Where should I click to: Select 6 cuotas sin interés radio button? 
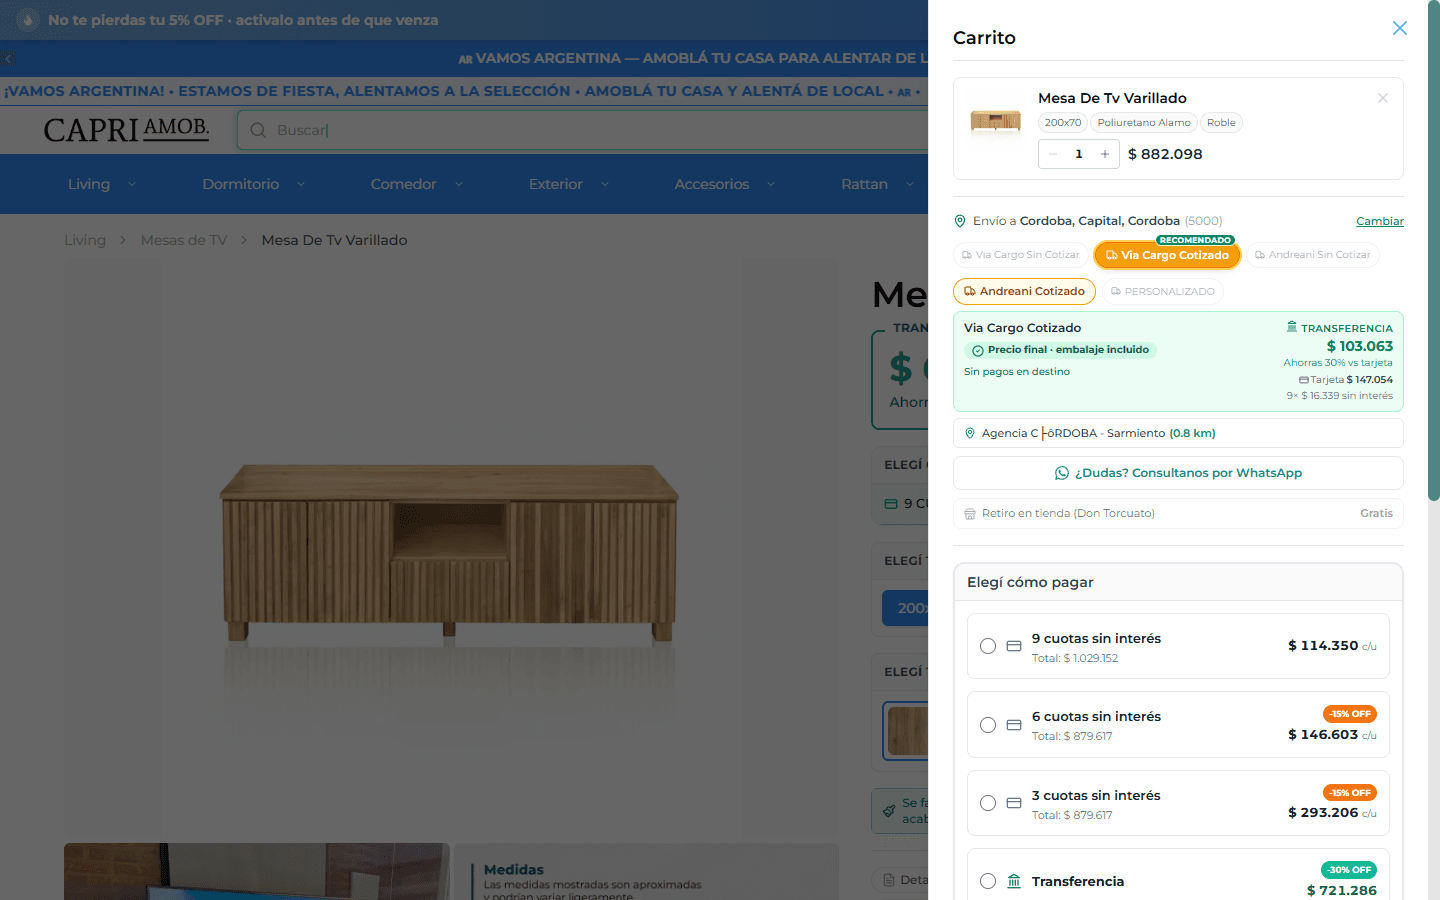tap(988, 725)
